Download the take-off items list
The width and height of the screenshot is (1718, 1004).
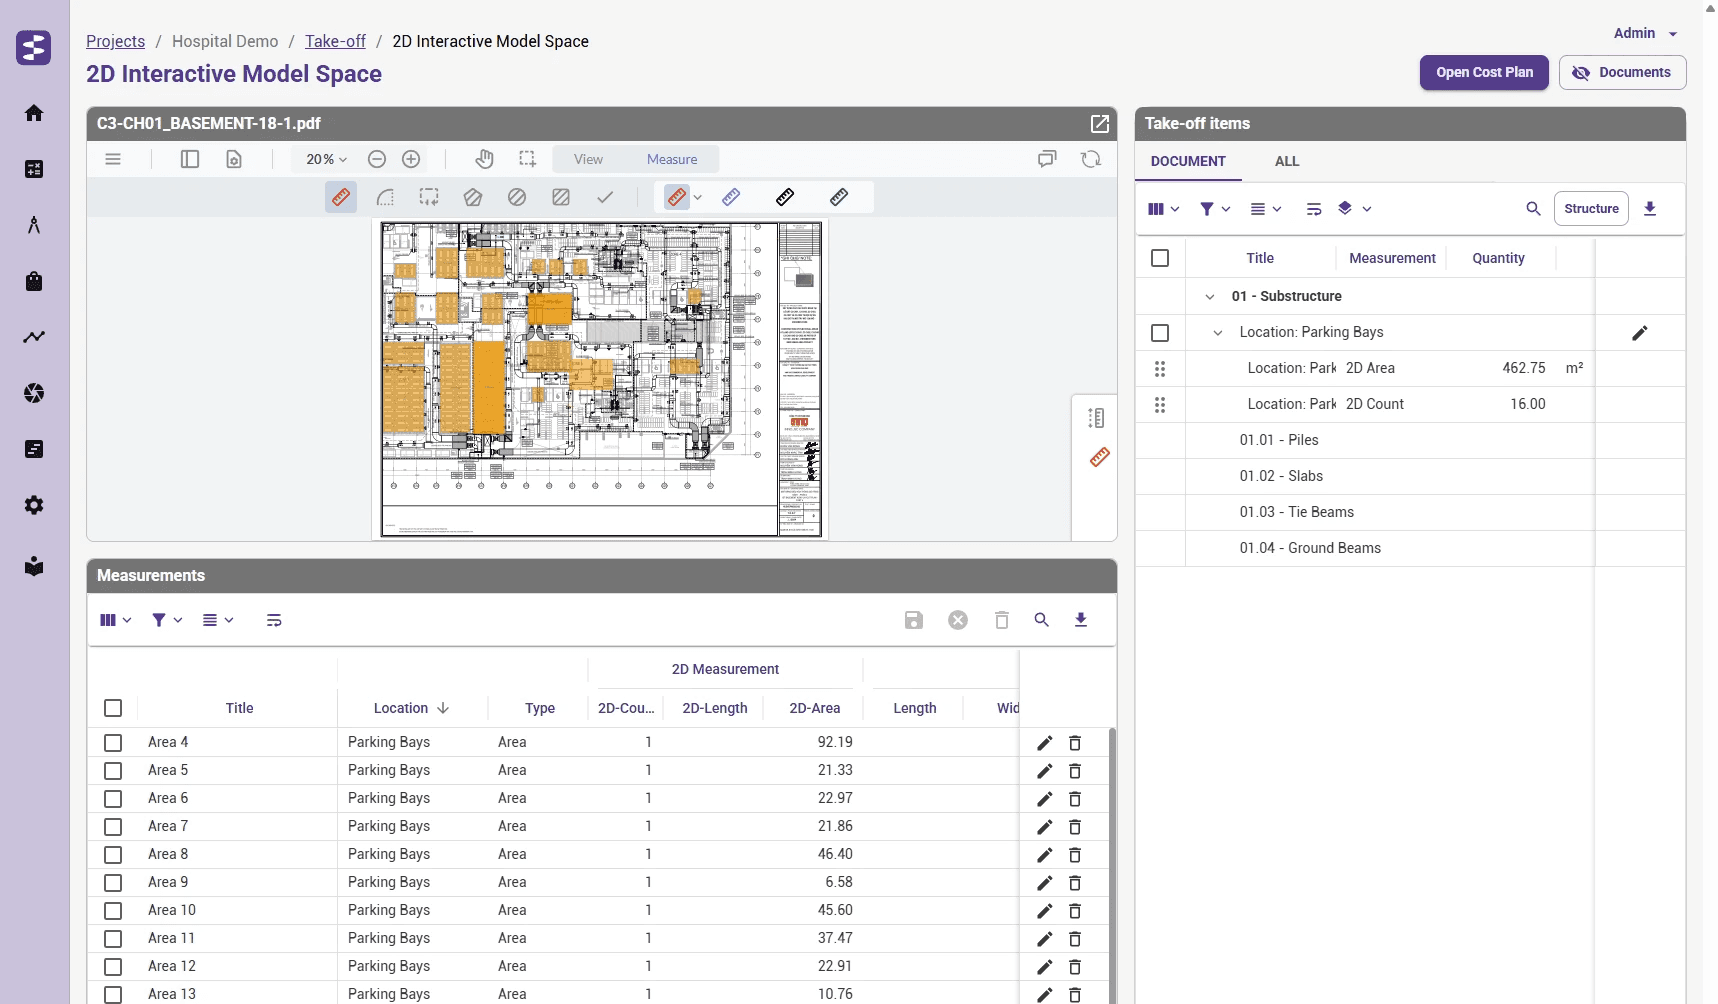point(1650,209)
